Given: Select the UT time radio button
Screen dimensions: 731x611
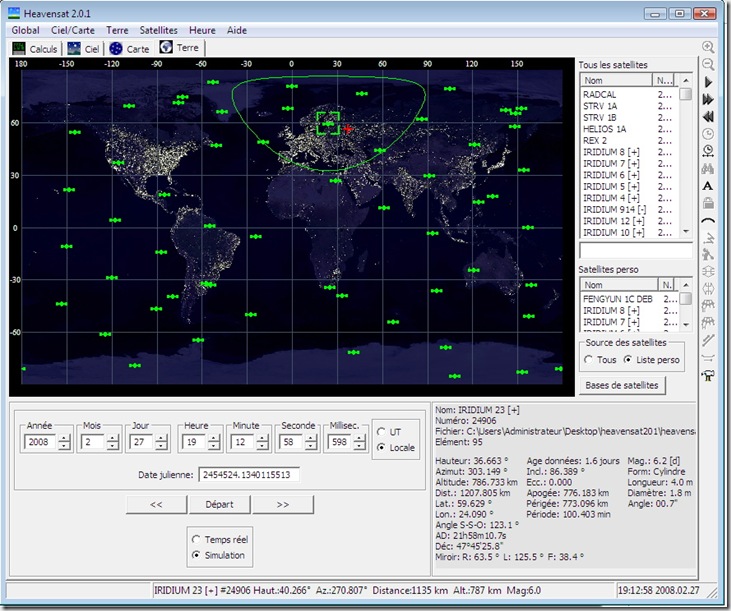Looking at the screenshot, I should pyautogui.click(x=381, y=432).
